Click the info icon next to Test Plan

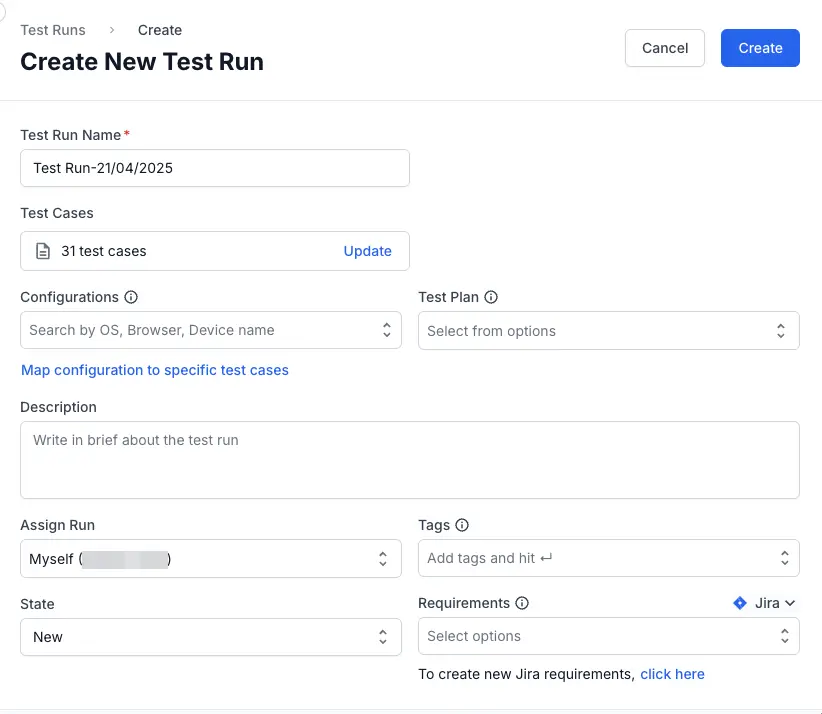coord(491,297)
